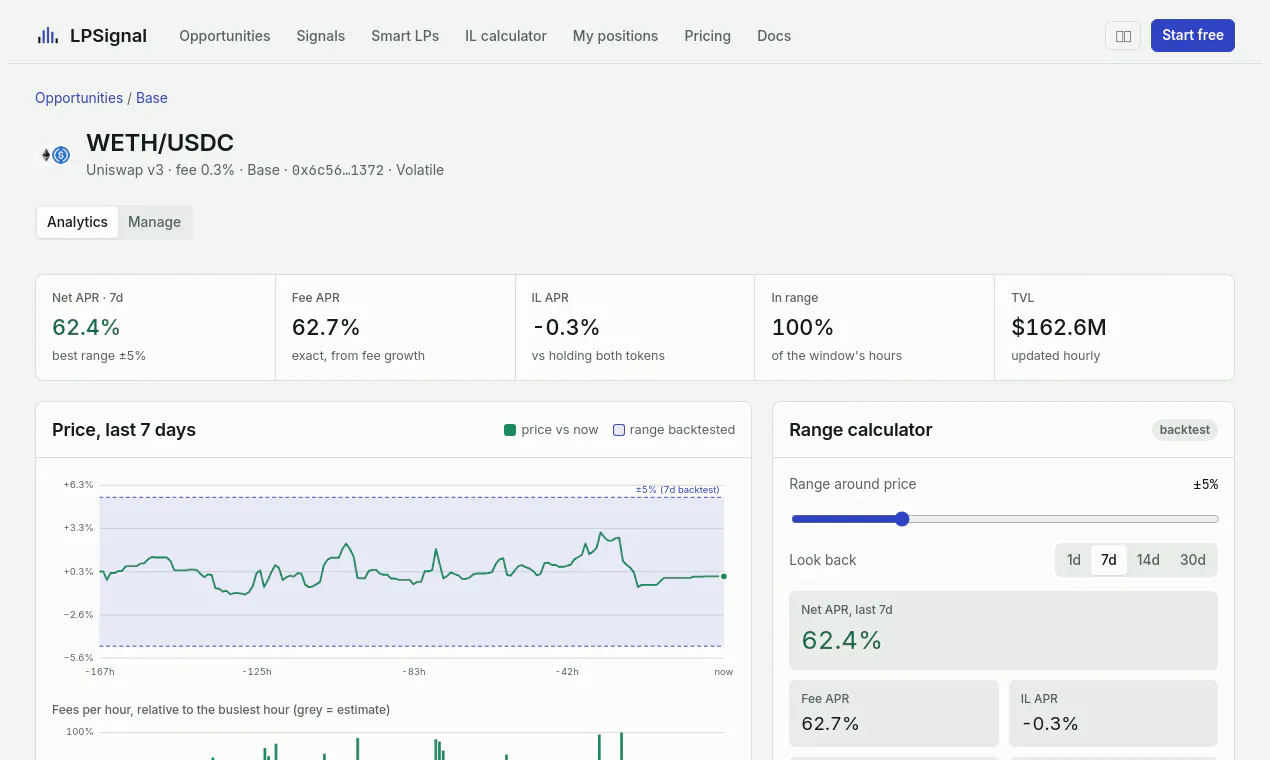Click the updated hourly caption under TVL
Viewport: 1270px width, 760px height.
coord(1056,356)
